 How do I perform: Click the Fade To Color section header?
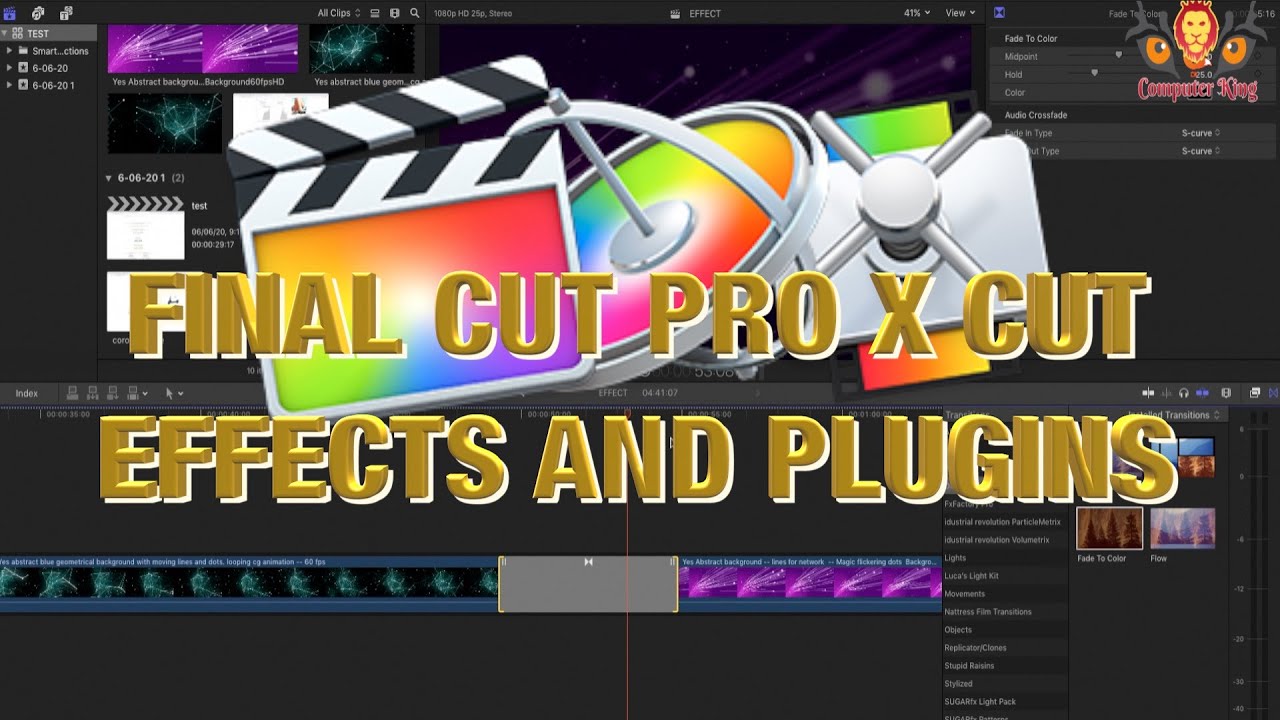tap(1030, 39)
